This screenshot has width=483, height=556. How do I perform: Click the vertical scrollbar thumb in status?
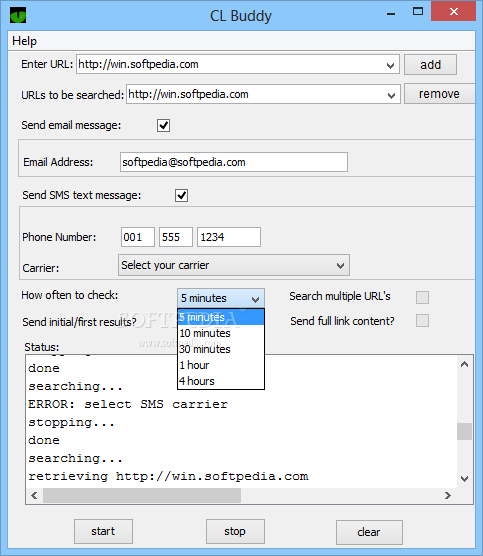pos(464,432)
